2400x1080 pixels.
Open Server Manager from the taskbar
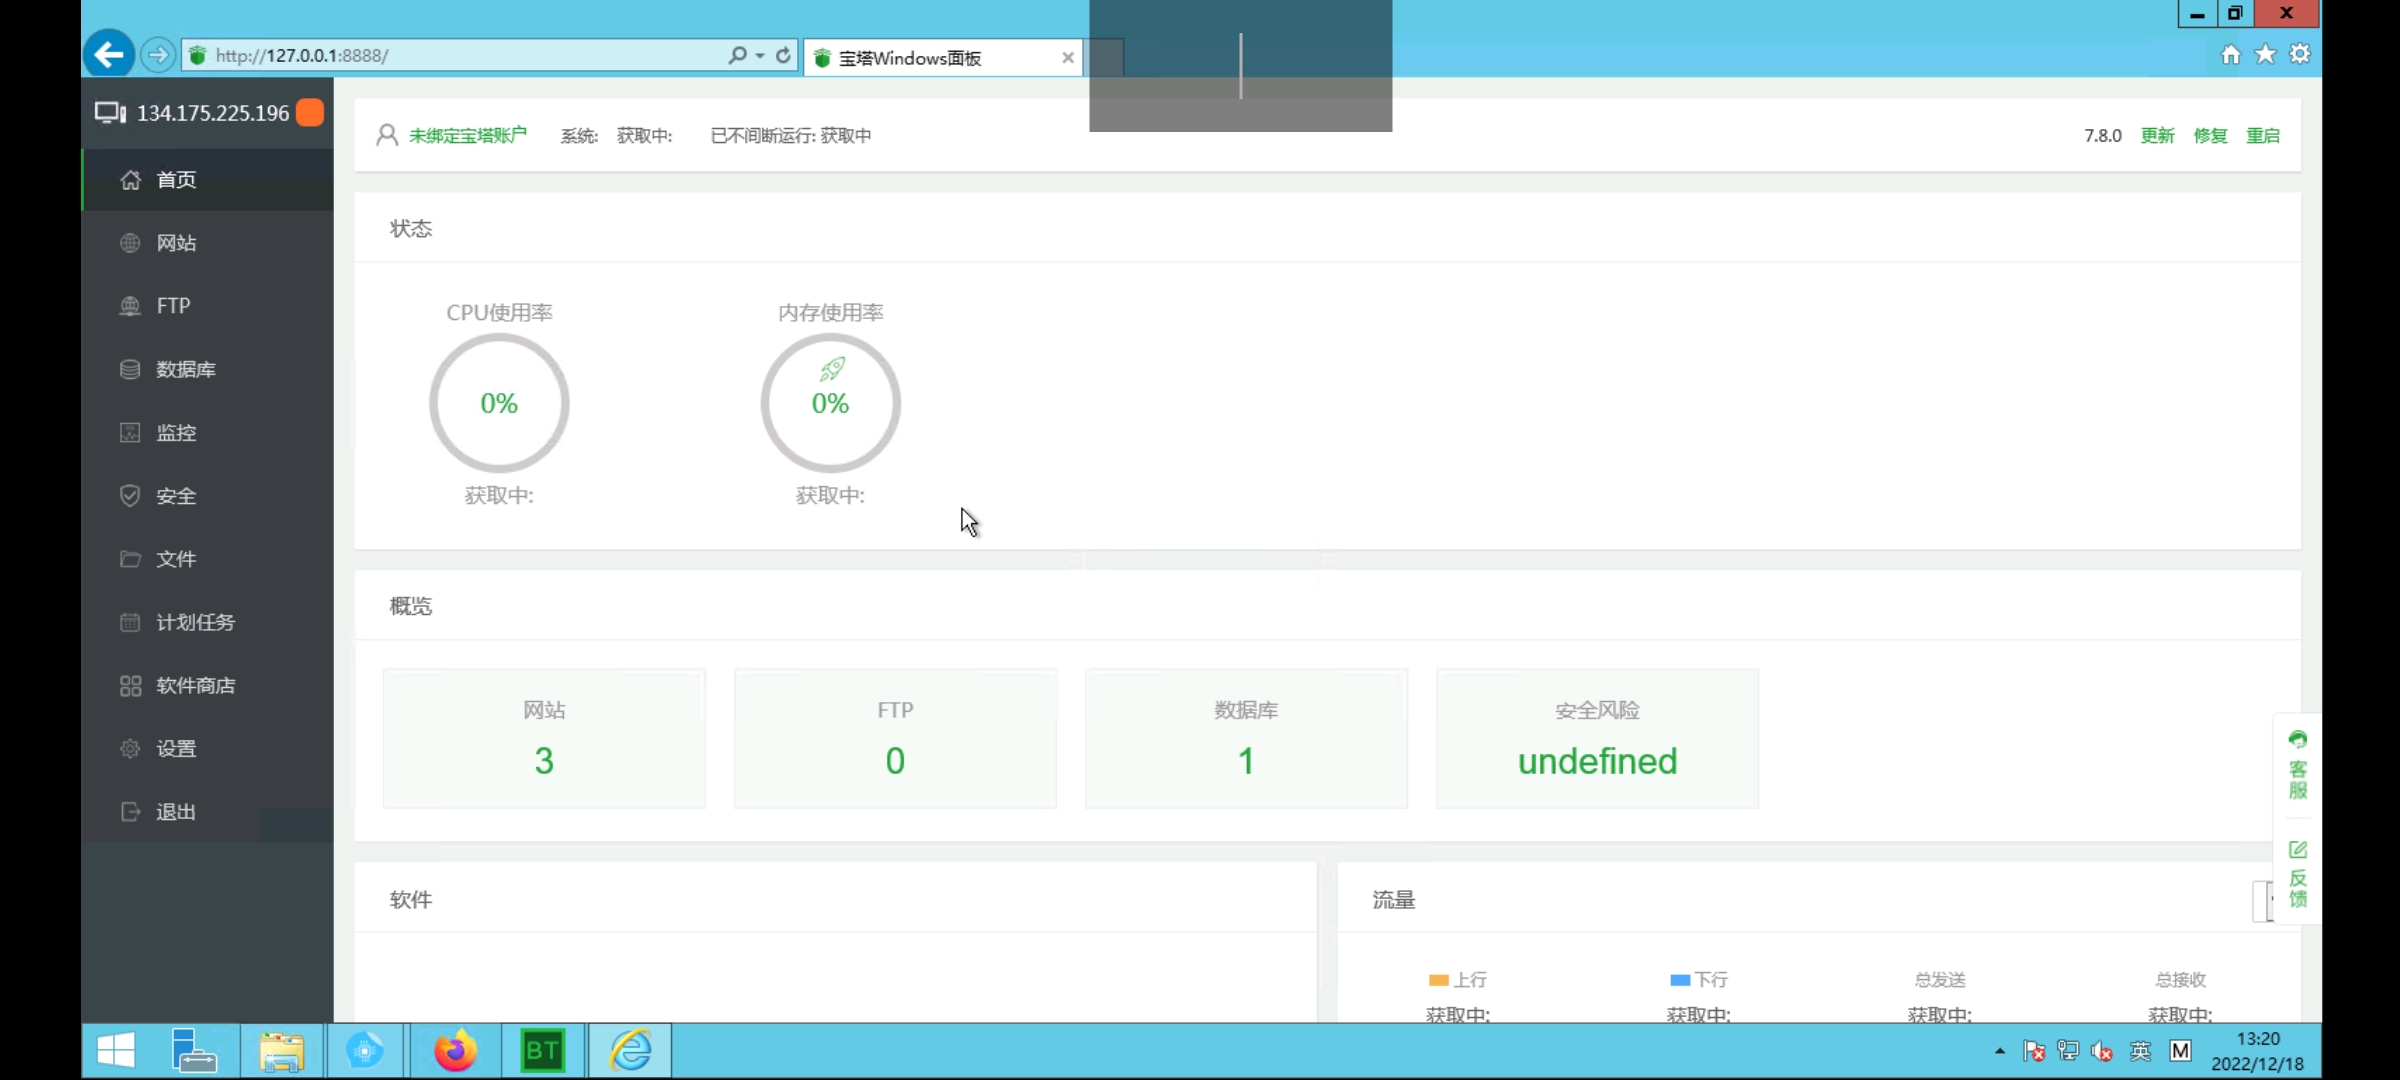194,1050
